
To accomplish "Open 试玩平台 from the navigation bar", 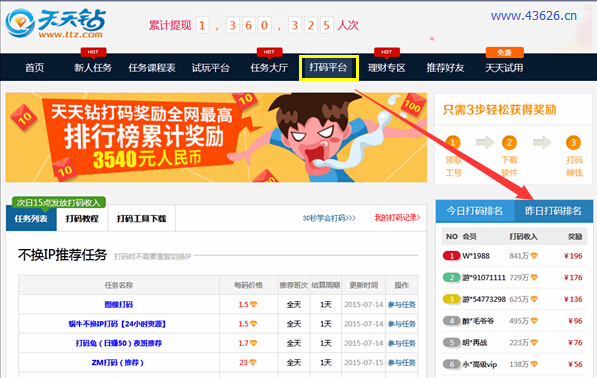I will click(211, 68).
